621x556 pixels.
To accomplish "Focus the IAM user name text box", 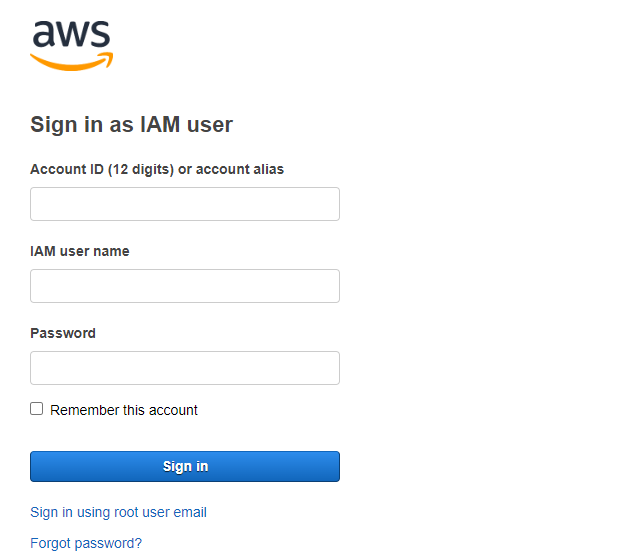I will pos(185,286).
